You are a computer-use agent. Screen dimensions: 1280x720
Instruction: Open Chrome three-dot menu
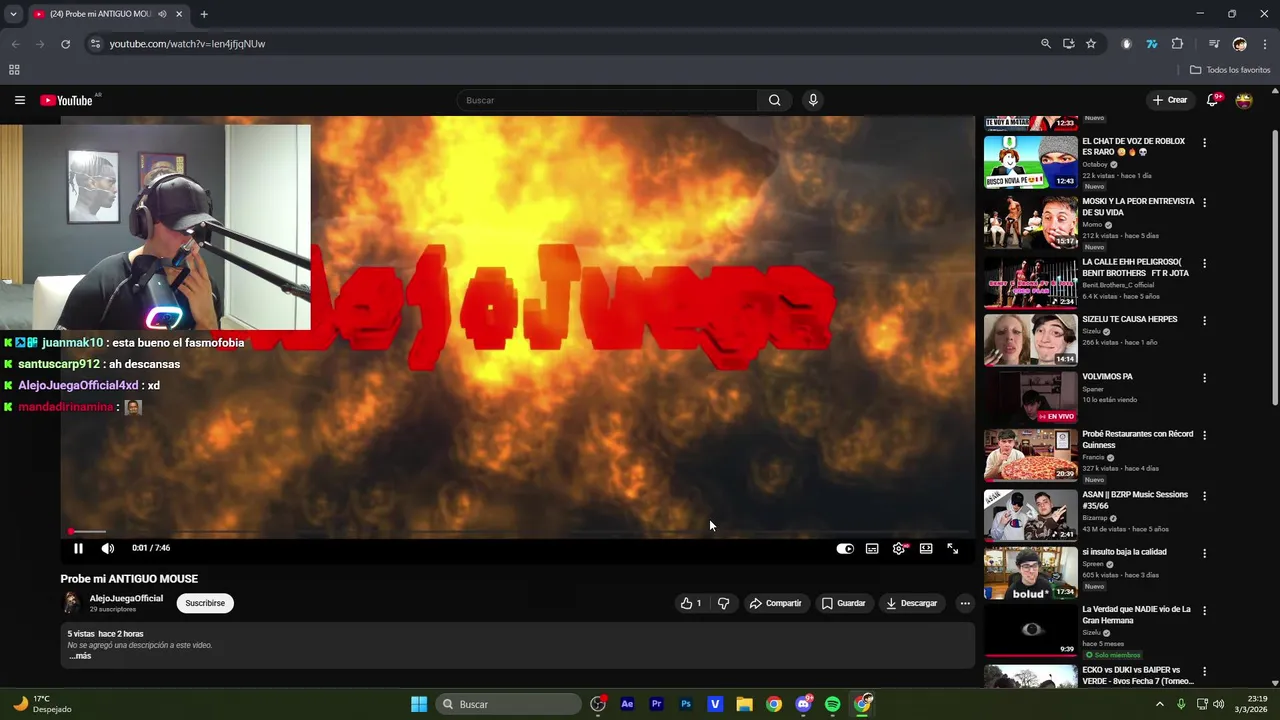(1265, 44)
